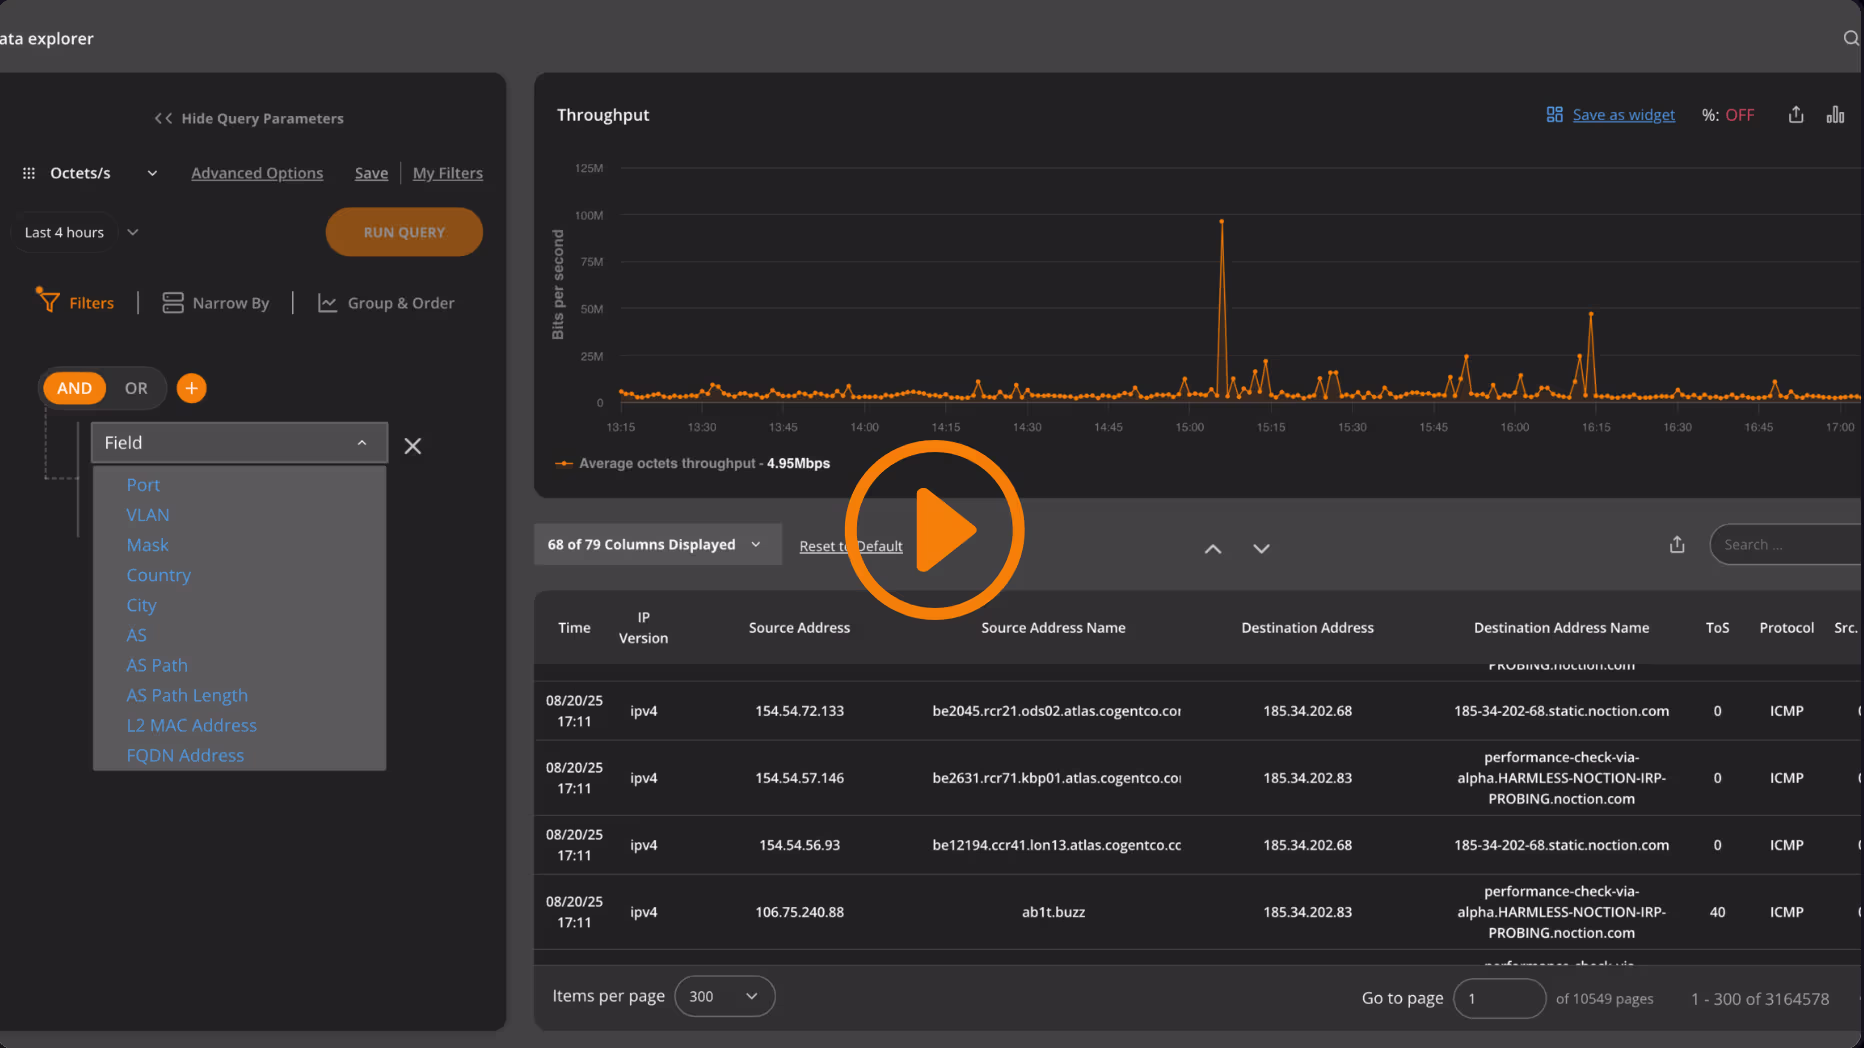1864x1048 pixels.
Task: Open the bar chart type icon
Action: click(1835, 115)
